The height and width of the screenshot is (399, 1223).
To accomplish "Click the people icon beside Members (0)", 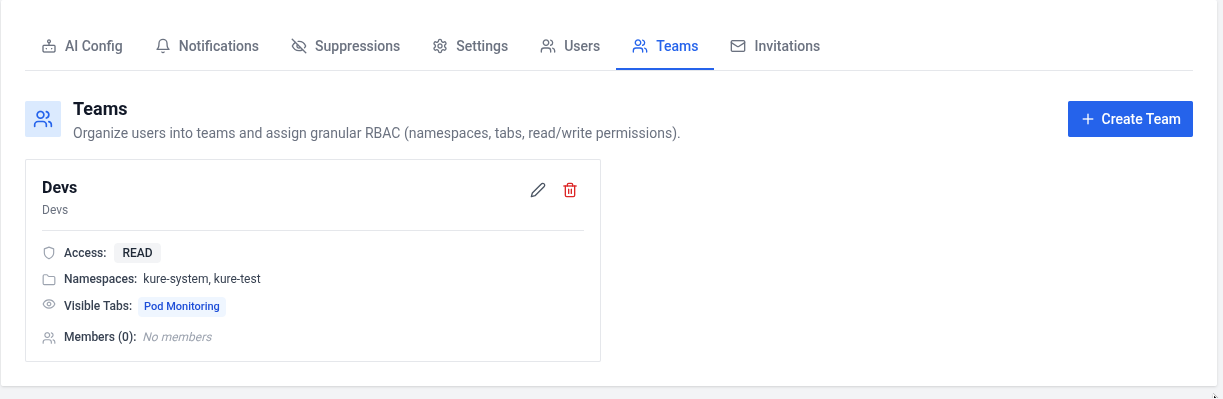I will [x=49, y=338].
